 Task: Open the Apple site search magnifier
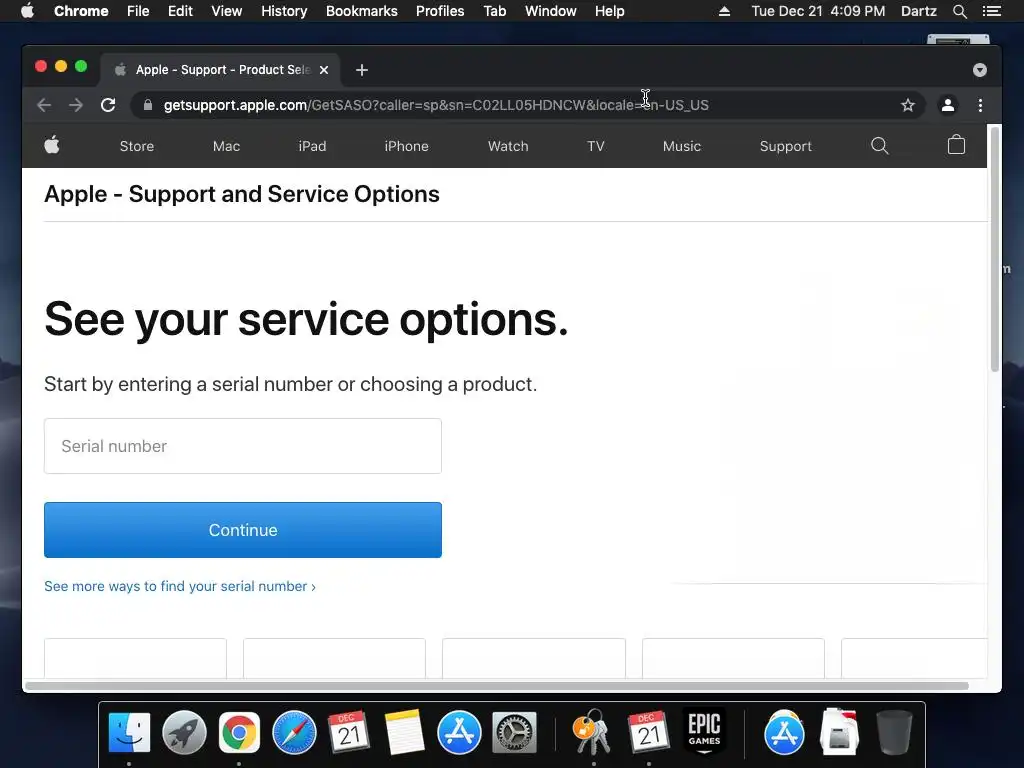(x=880, y=146)
